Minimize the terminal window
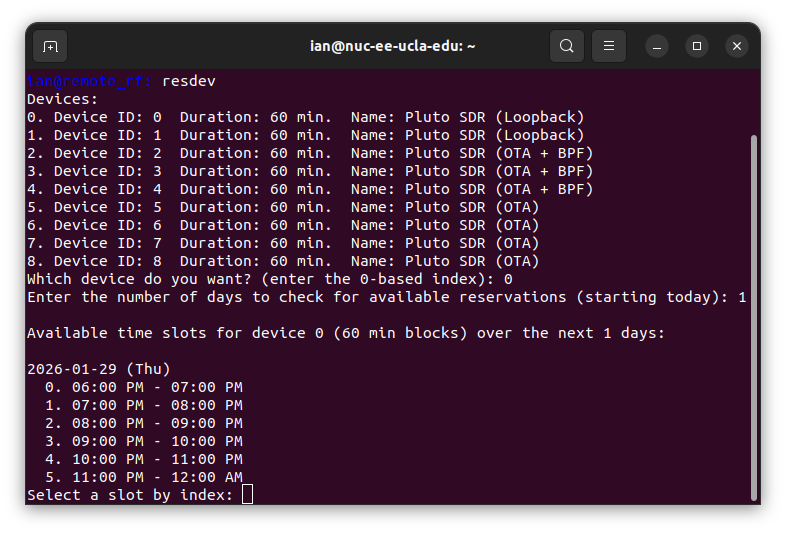The height and width of the screenshot is (533, 786). click(657, 46)
